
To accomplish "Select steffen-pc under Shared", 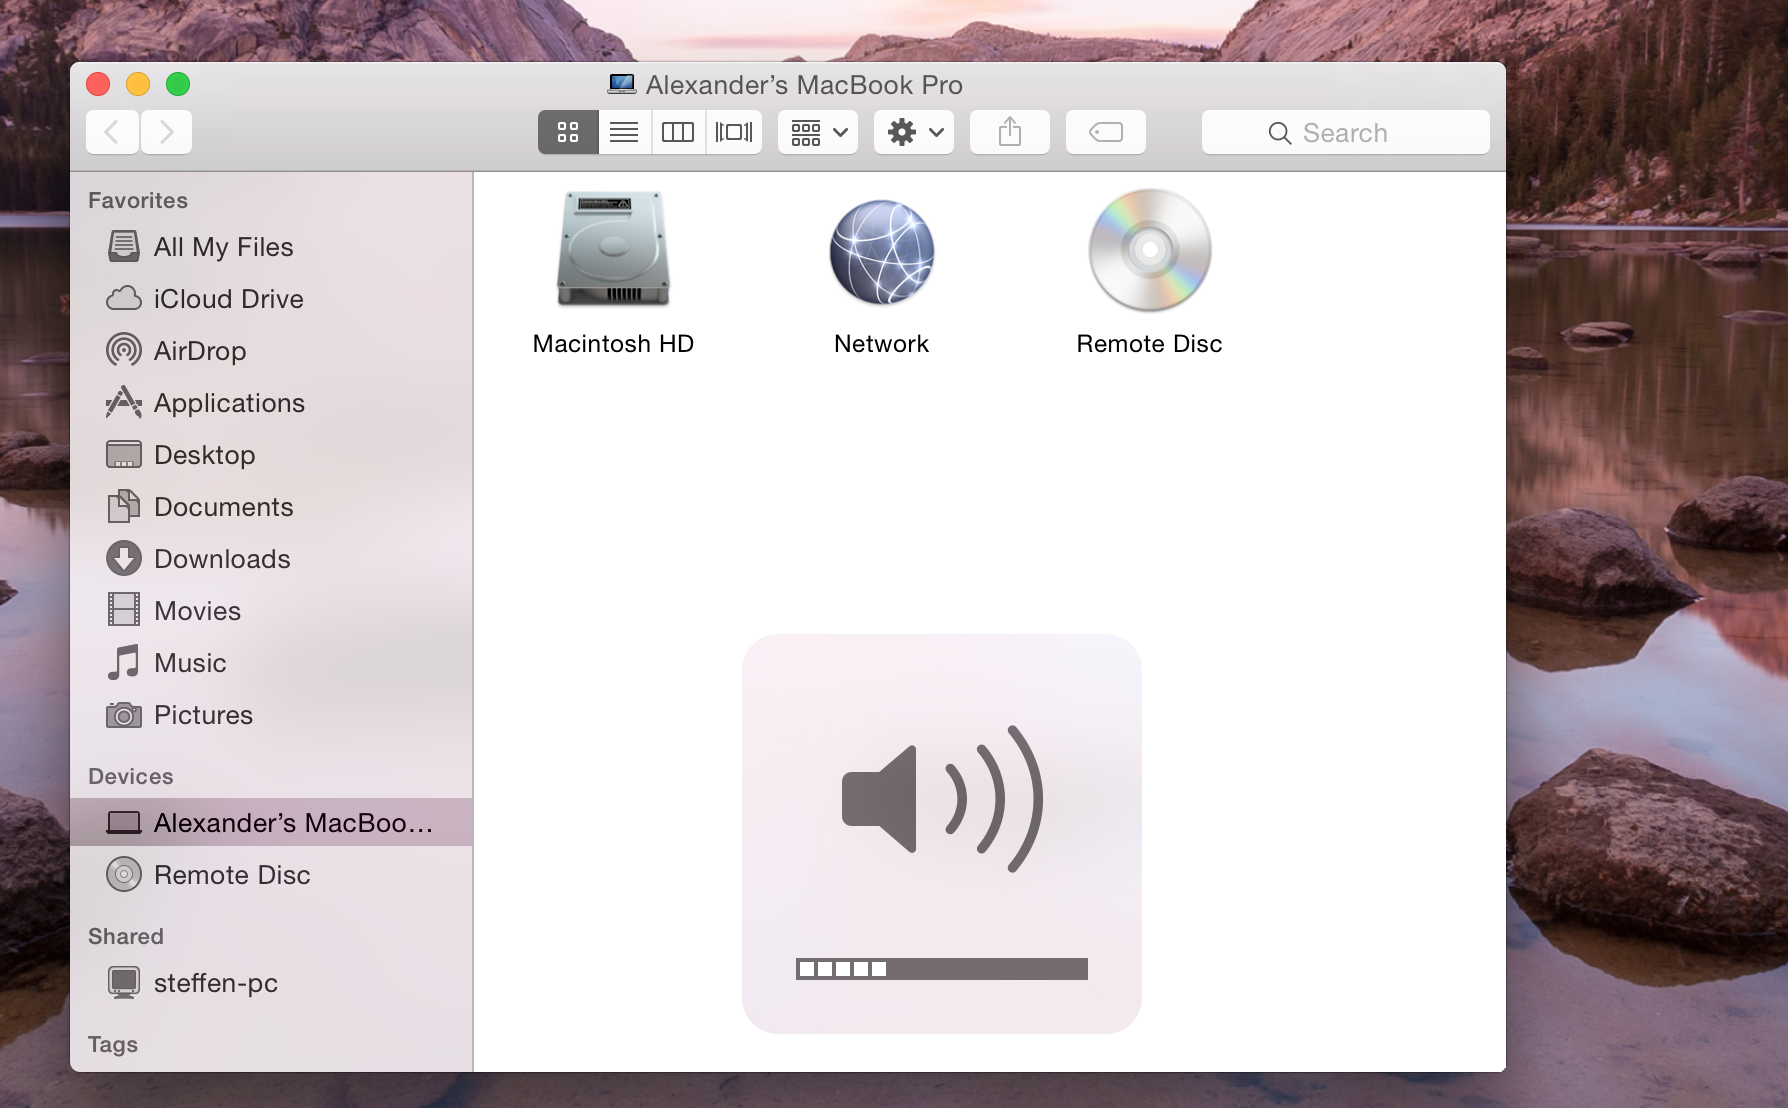I will point(271,983).
